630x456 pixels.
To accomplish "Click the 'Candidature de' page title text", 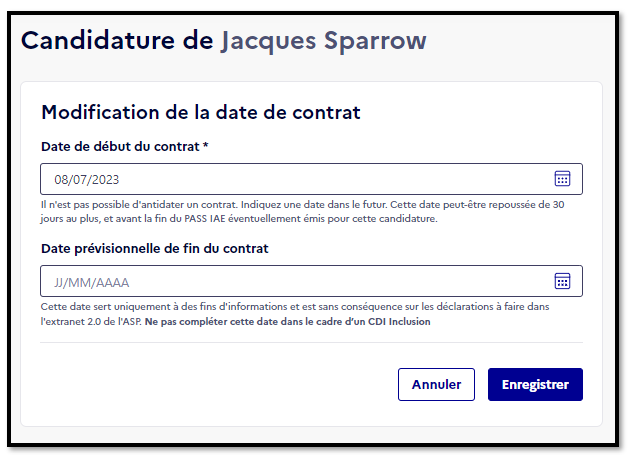I will coord(117,40).
